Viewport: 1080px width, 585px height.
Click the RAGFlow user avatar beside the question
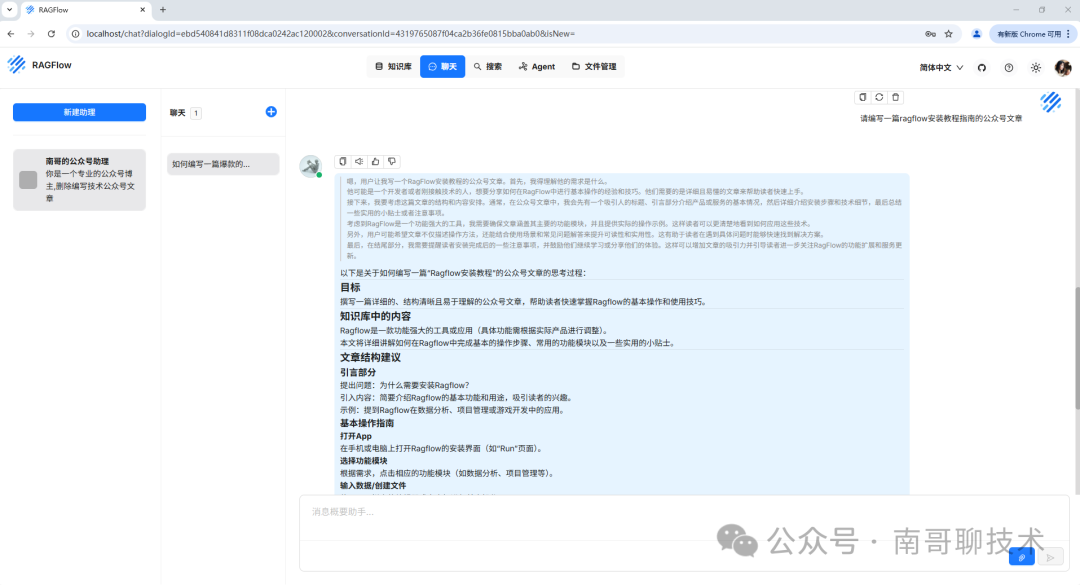(x=1051, y=102)
